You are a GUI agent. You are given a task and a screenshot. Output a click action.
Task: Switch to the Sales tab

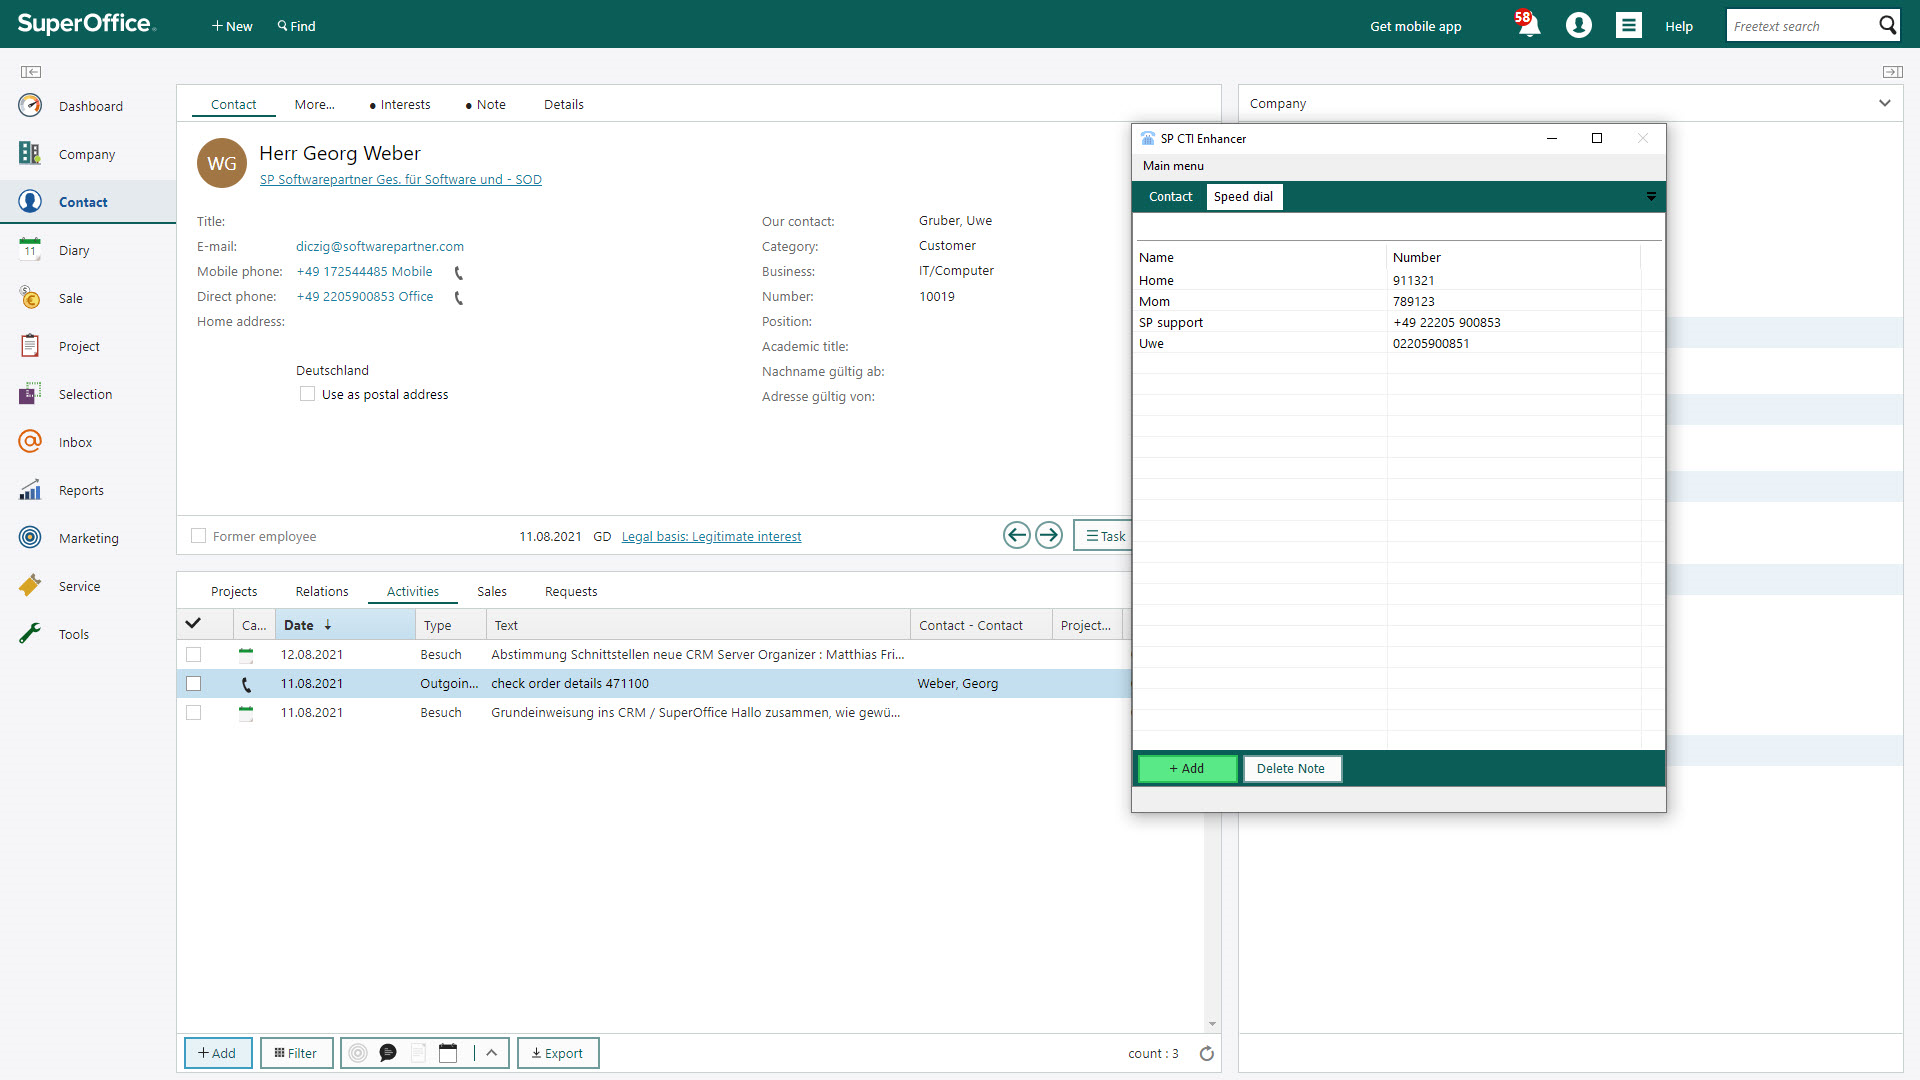click(x=491, y=591)
